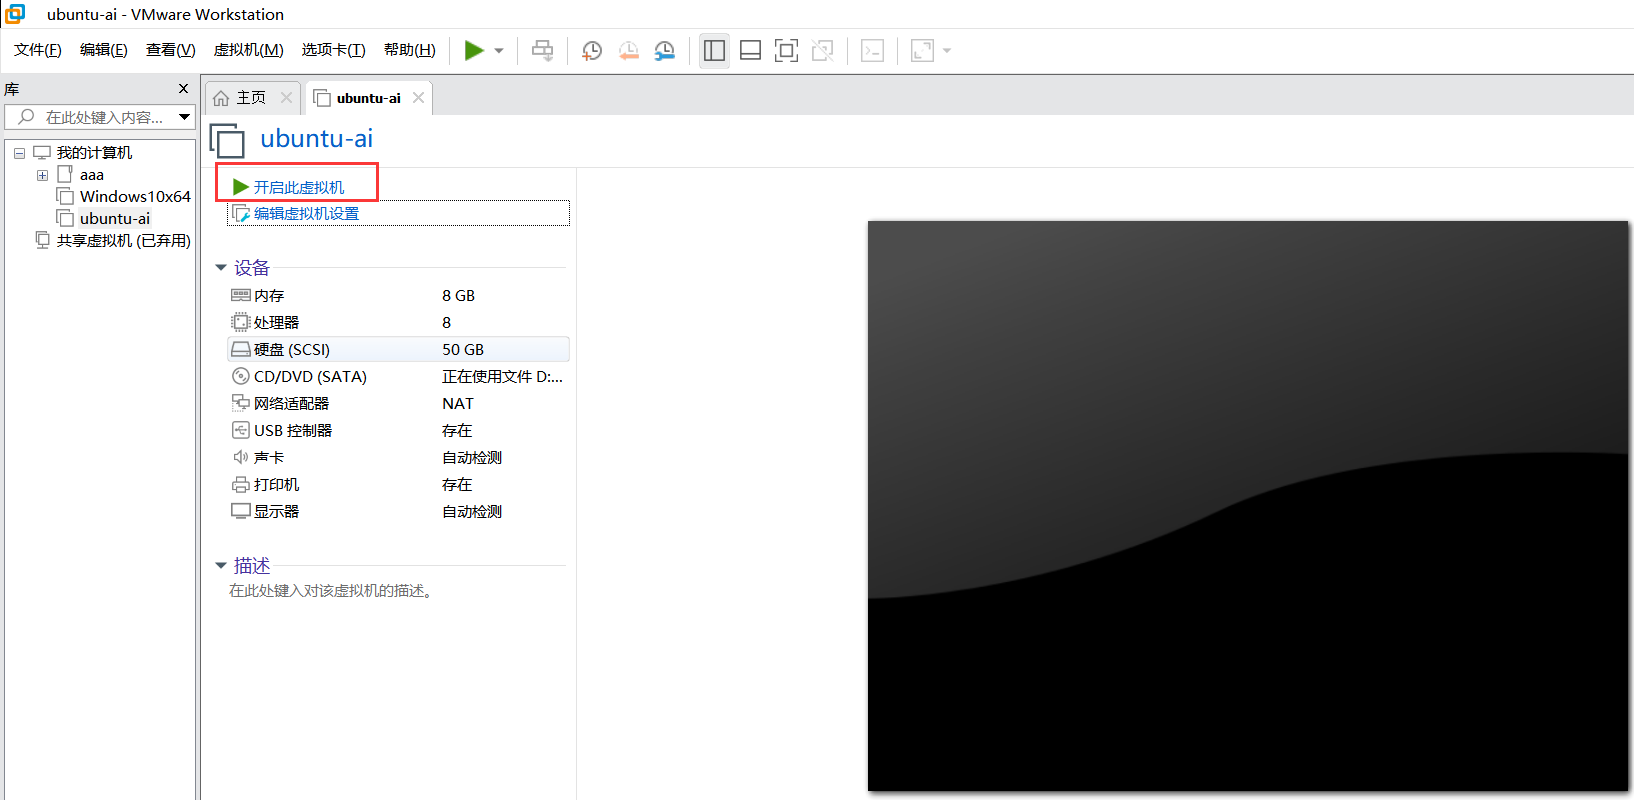
Task: Click the NAT network value
Action: (x=458, y=404)
